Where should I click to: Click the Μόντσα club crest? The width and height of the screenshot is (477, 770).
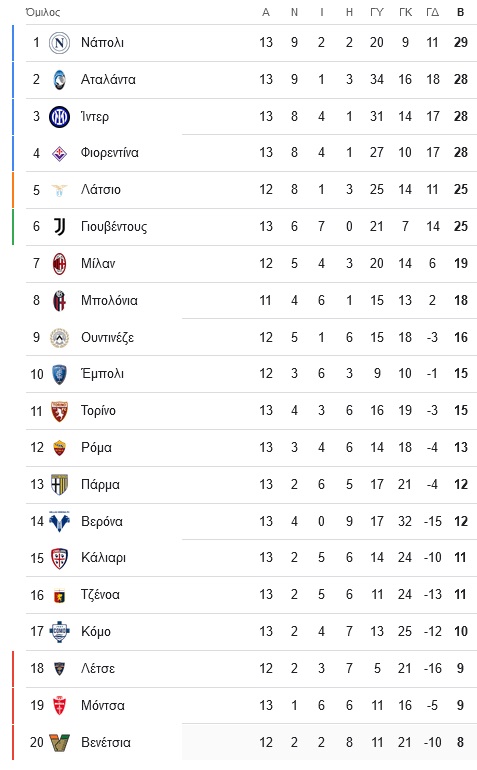point(59,706)
